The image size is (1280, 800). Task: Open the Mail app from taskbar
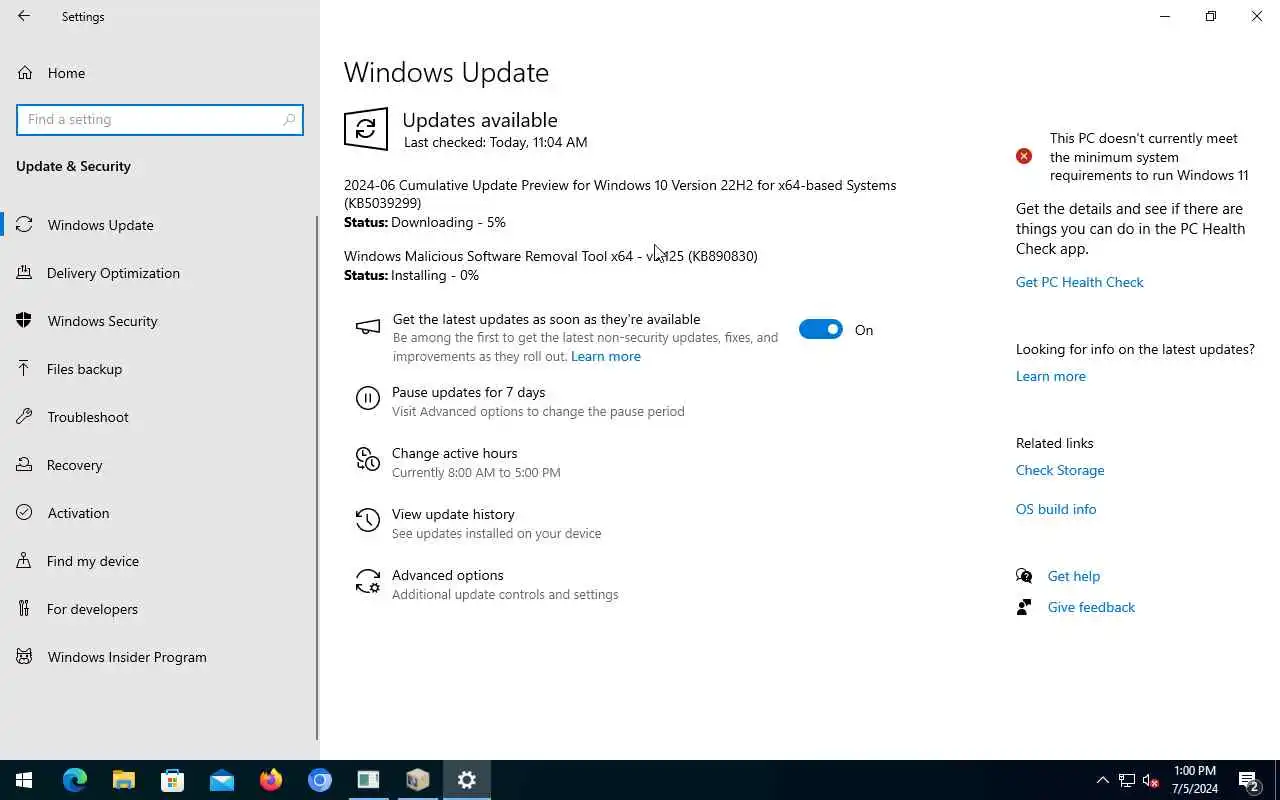coord(222,780)
